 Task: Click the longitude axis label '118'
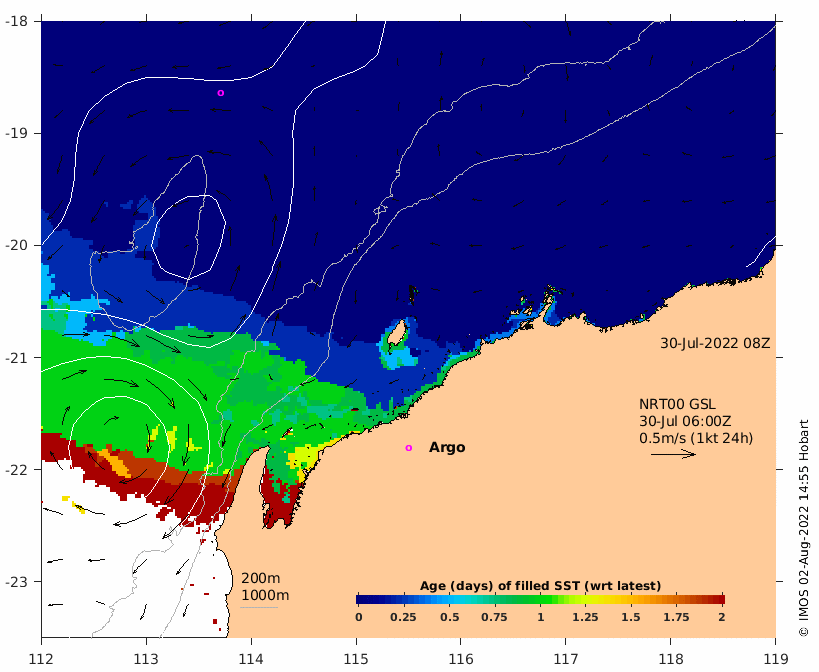tap(671, 658)
